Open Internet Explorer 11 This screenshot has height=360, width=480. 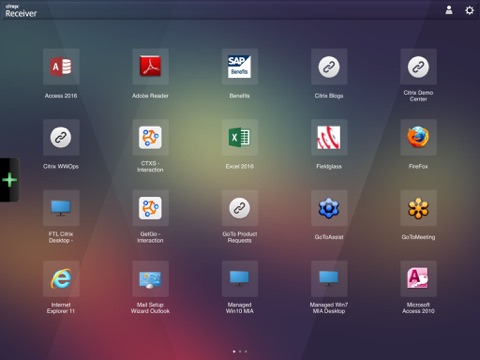click(61, 279)
